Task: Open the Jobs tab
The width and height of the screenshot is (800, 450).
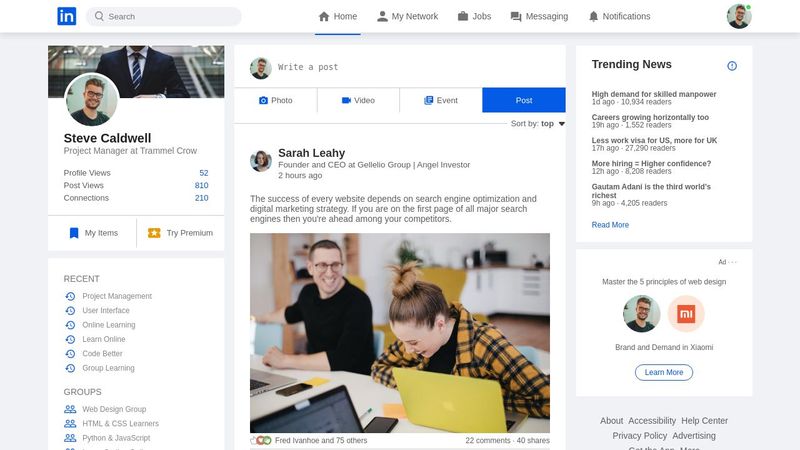Action: 474,16
